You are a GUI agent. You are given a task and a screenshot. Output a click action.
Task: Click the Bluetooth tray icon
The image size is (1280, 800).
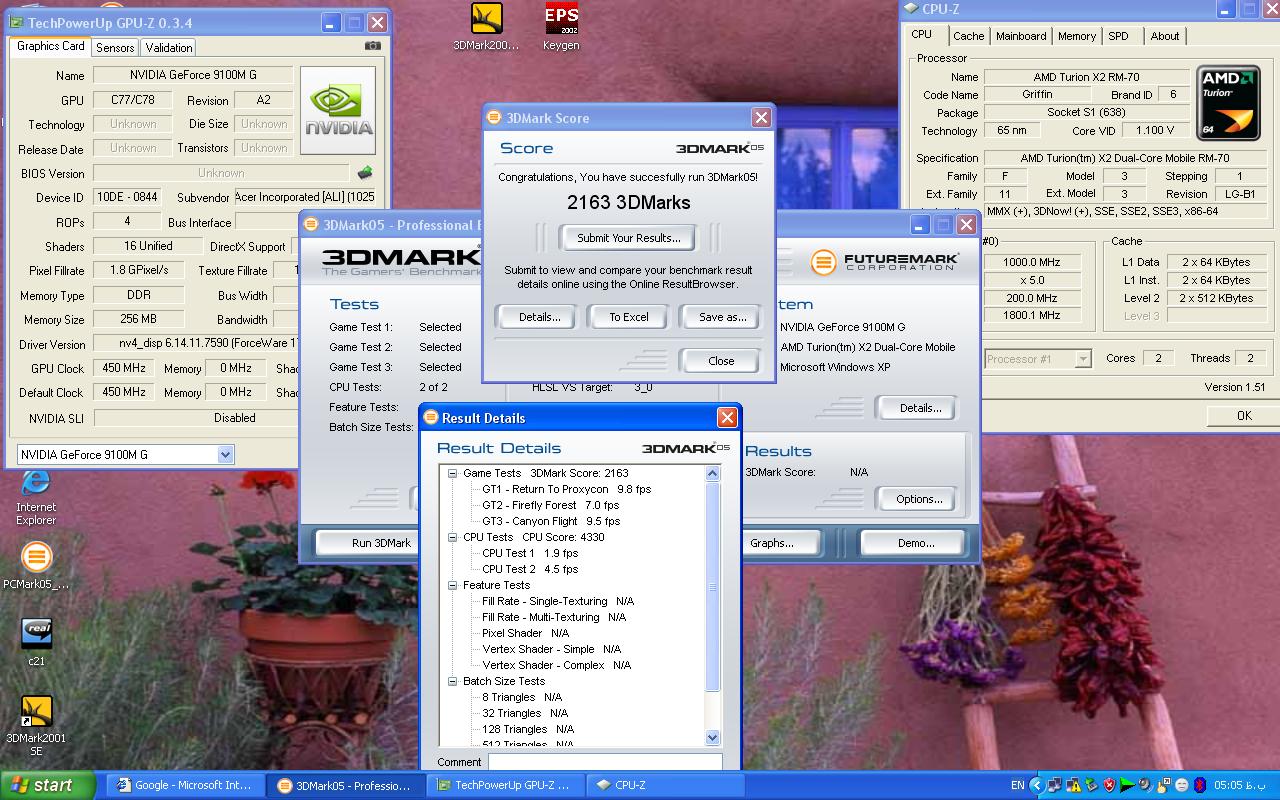[x=1200, y=785]
